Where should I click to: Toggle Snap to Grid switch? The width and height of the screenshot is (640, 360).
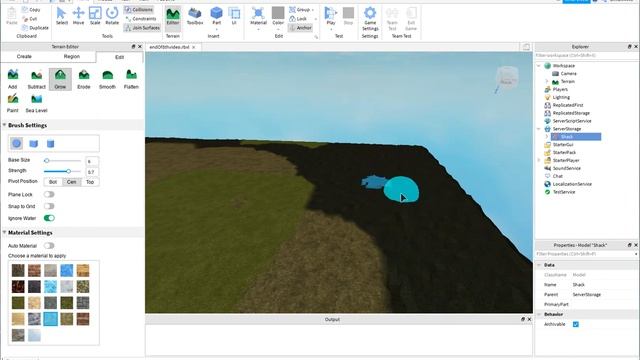tap(49, 206)
